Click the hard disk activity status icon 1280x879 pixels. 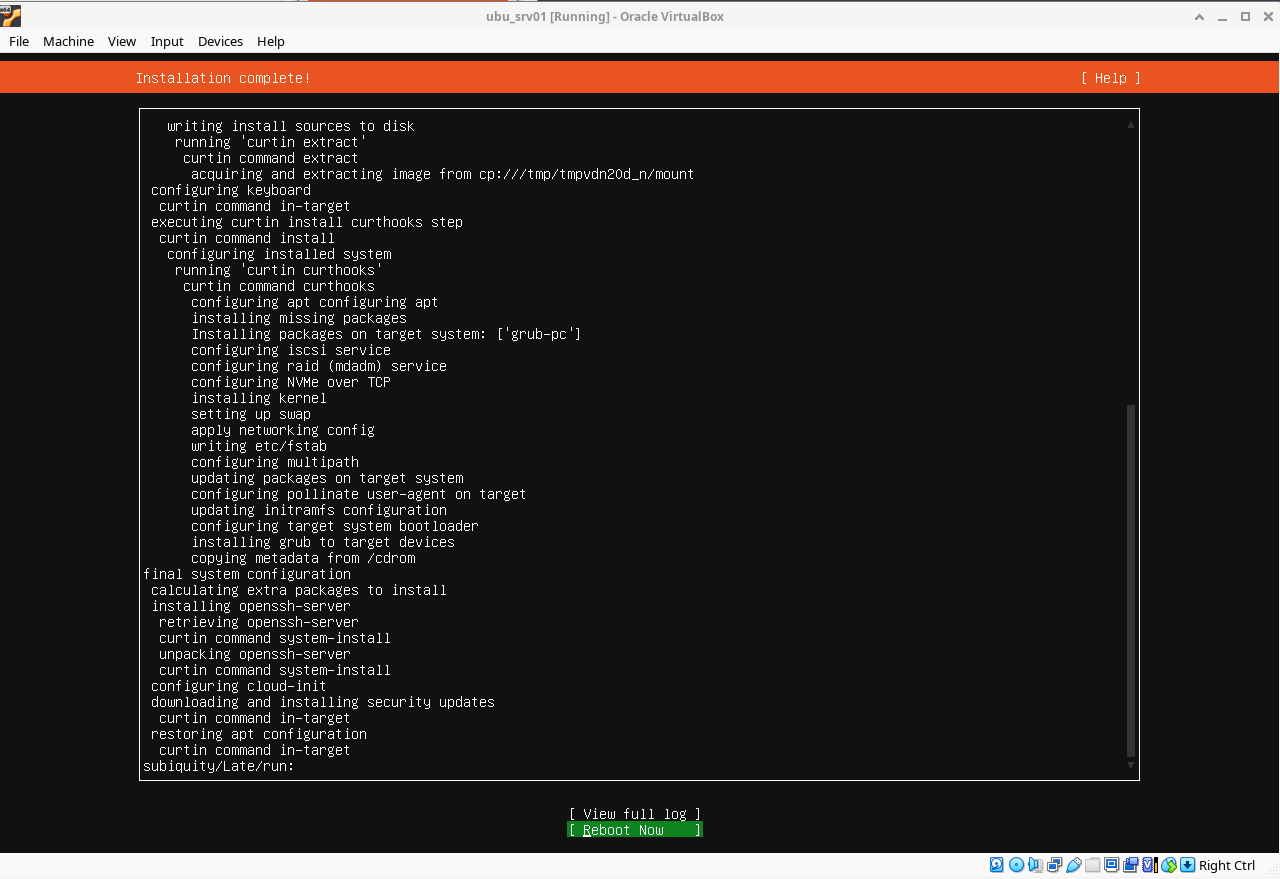coord(997,865)
